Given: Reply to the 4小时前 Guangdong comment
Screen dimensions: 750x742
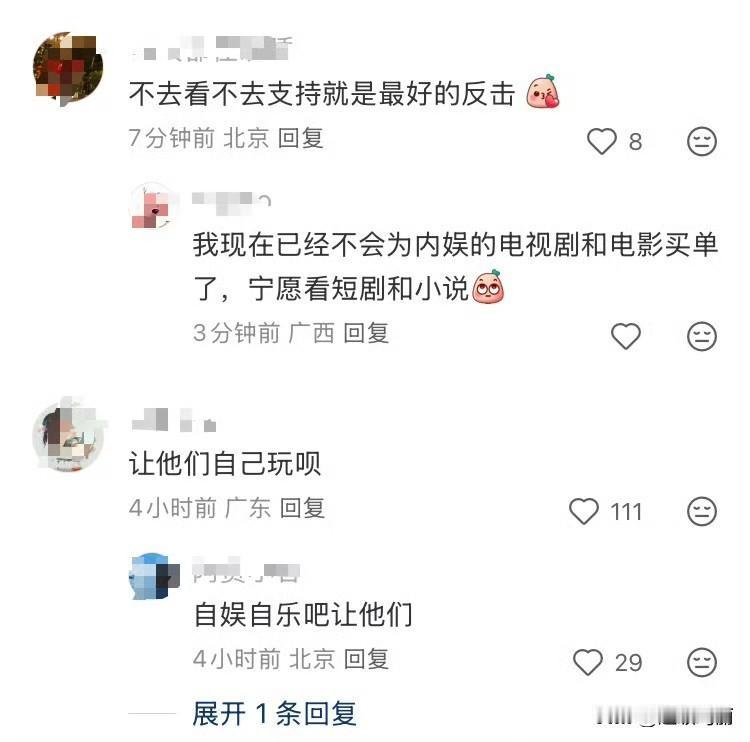Looking at the screenshot, I should coord(302,508).
